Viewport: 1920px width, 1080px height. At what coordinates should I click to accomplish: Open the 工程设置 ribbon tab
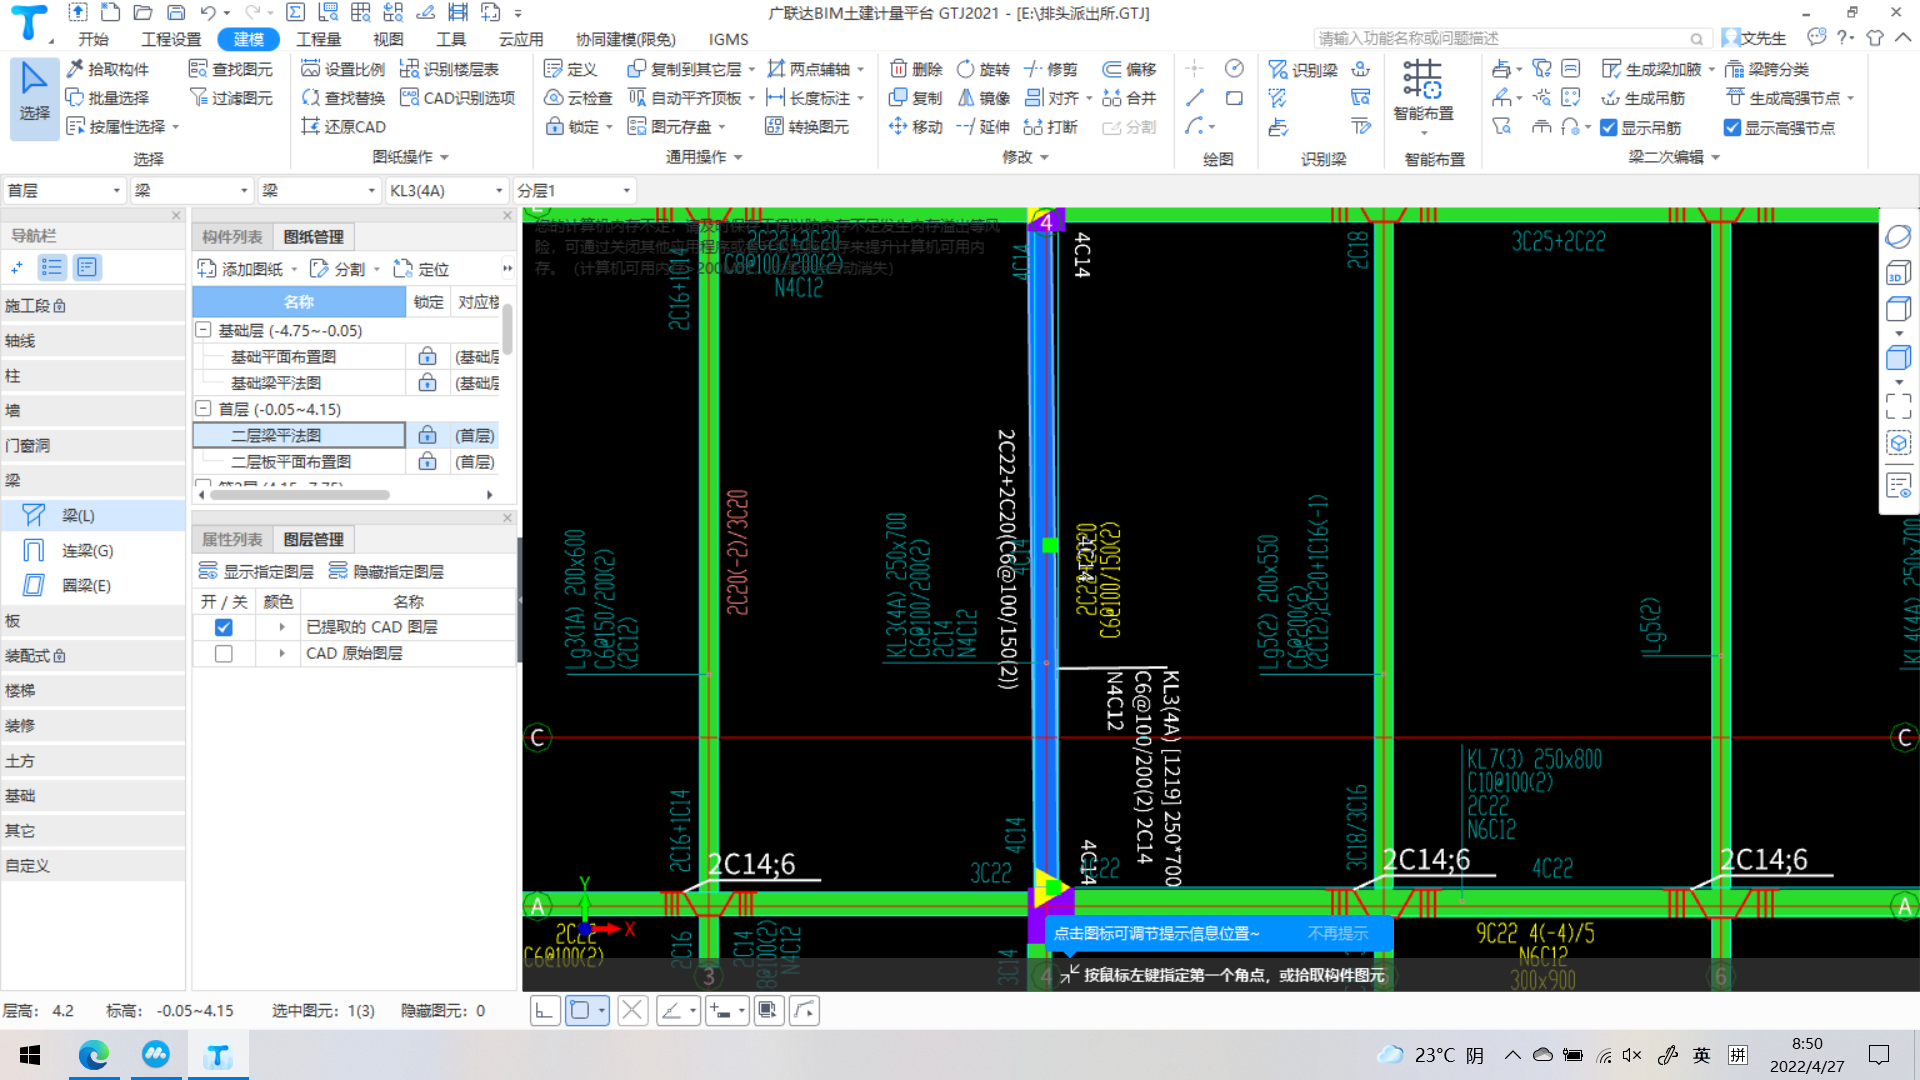tap(171, 39)
